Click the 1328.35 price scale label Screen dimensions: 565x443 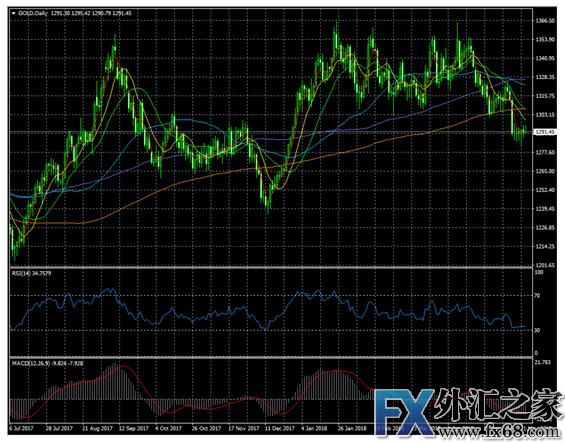544,77
